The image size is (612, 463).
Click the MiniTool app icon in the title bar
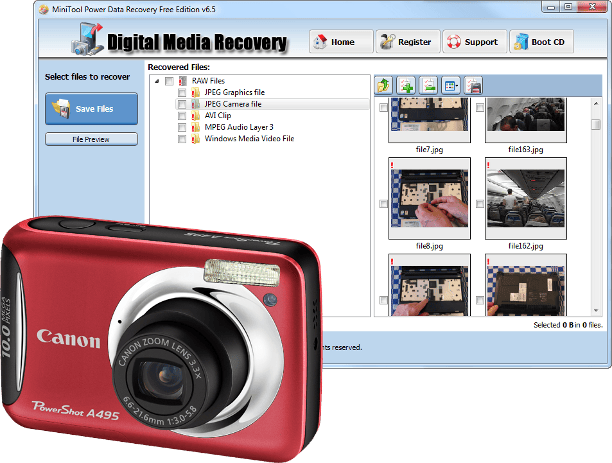click(x=44, y=9)
